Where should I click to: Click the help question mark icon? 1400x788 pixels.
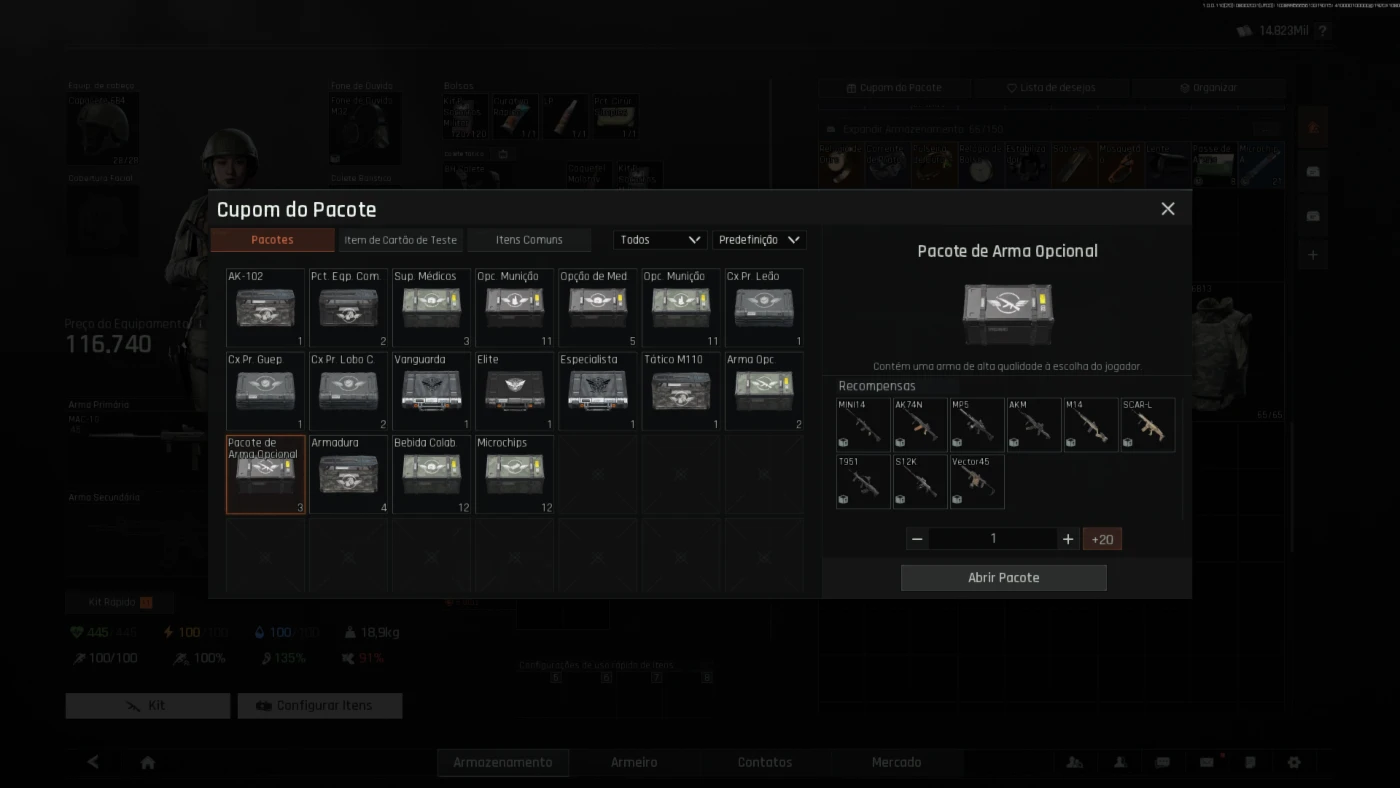click(x=1322, y=31)
